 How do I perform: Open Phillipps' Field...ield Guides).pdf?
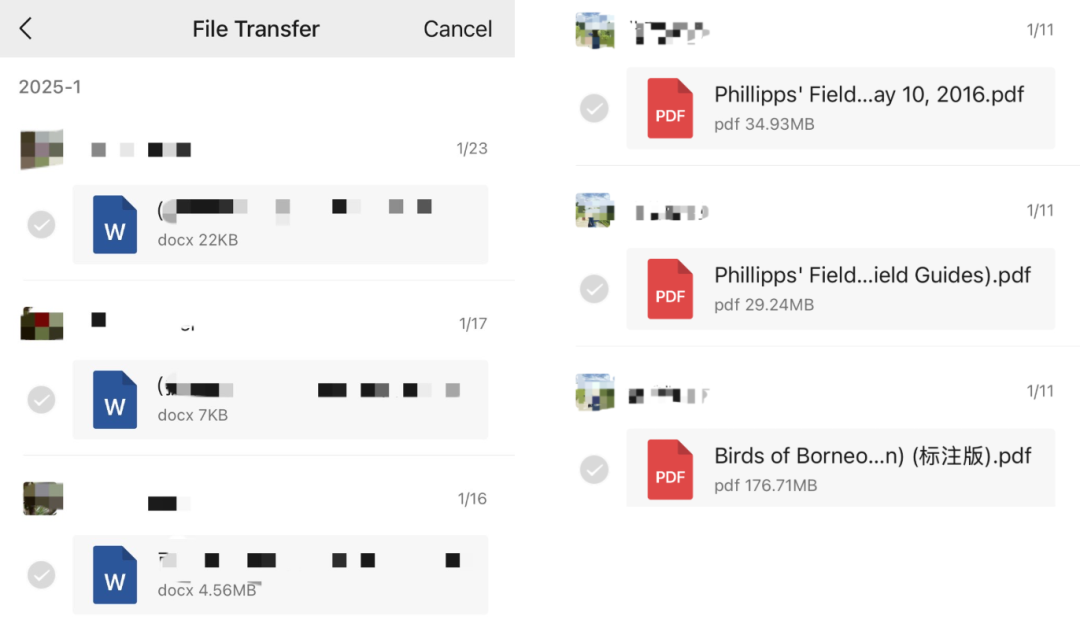840,289
